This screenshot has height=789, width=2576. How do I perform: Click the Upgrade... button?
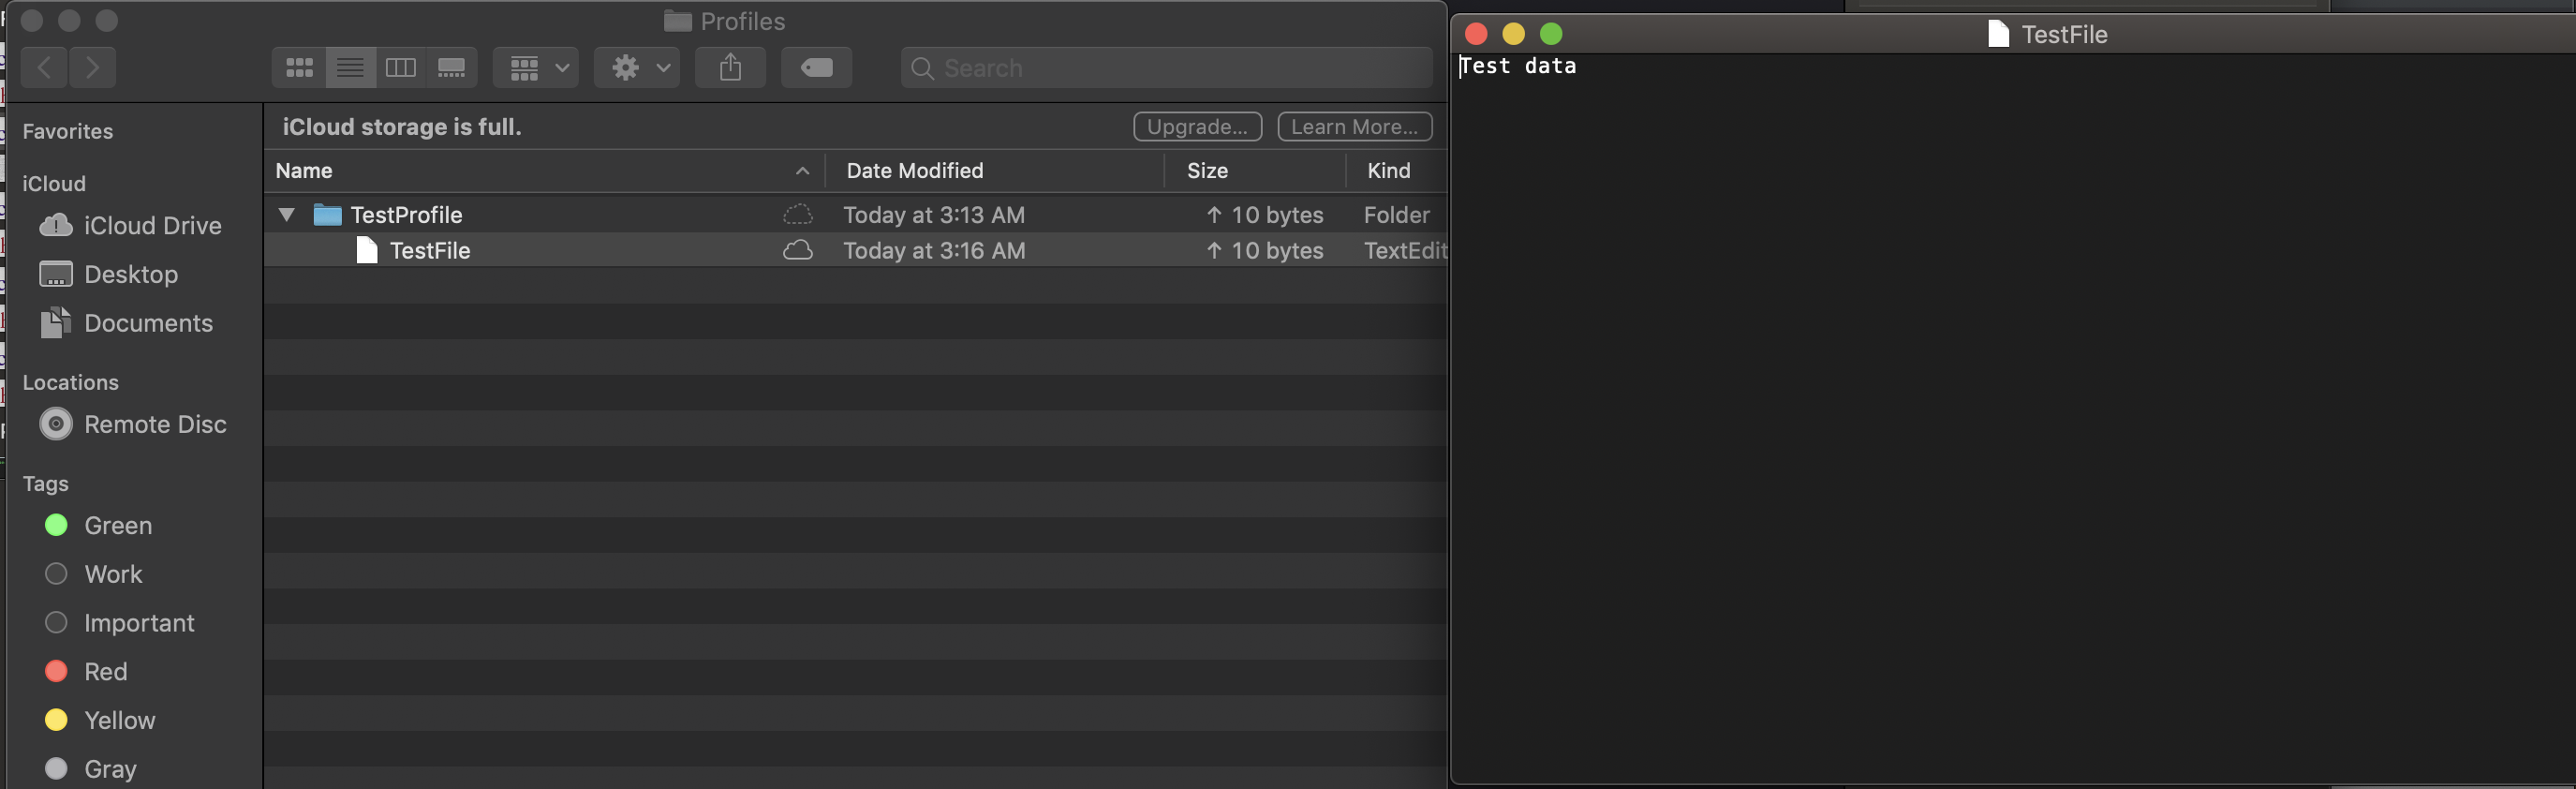[1197, 127]
